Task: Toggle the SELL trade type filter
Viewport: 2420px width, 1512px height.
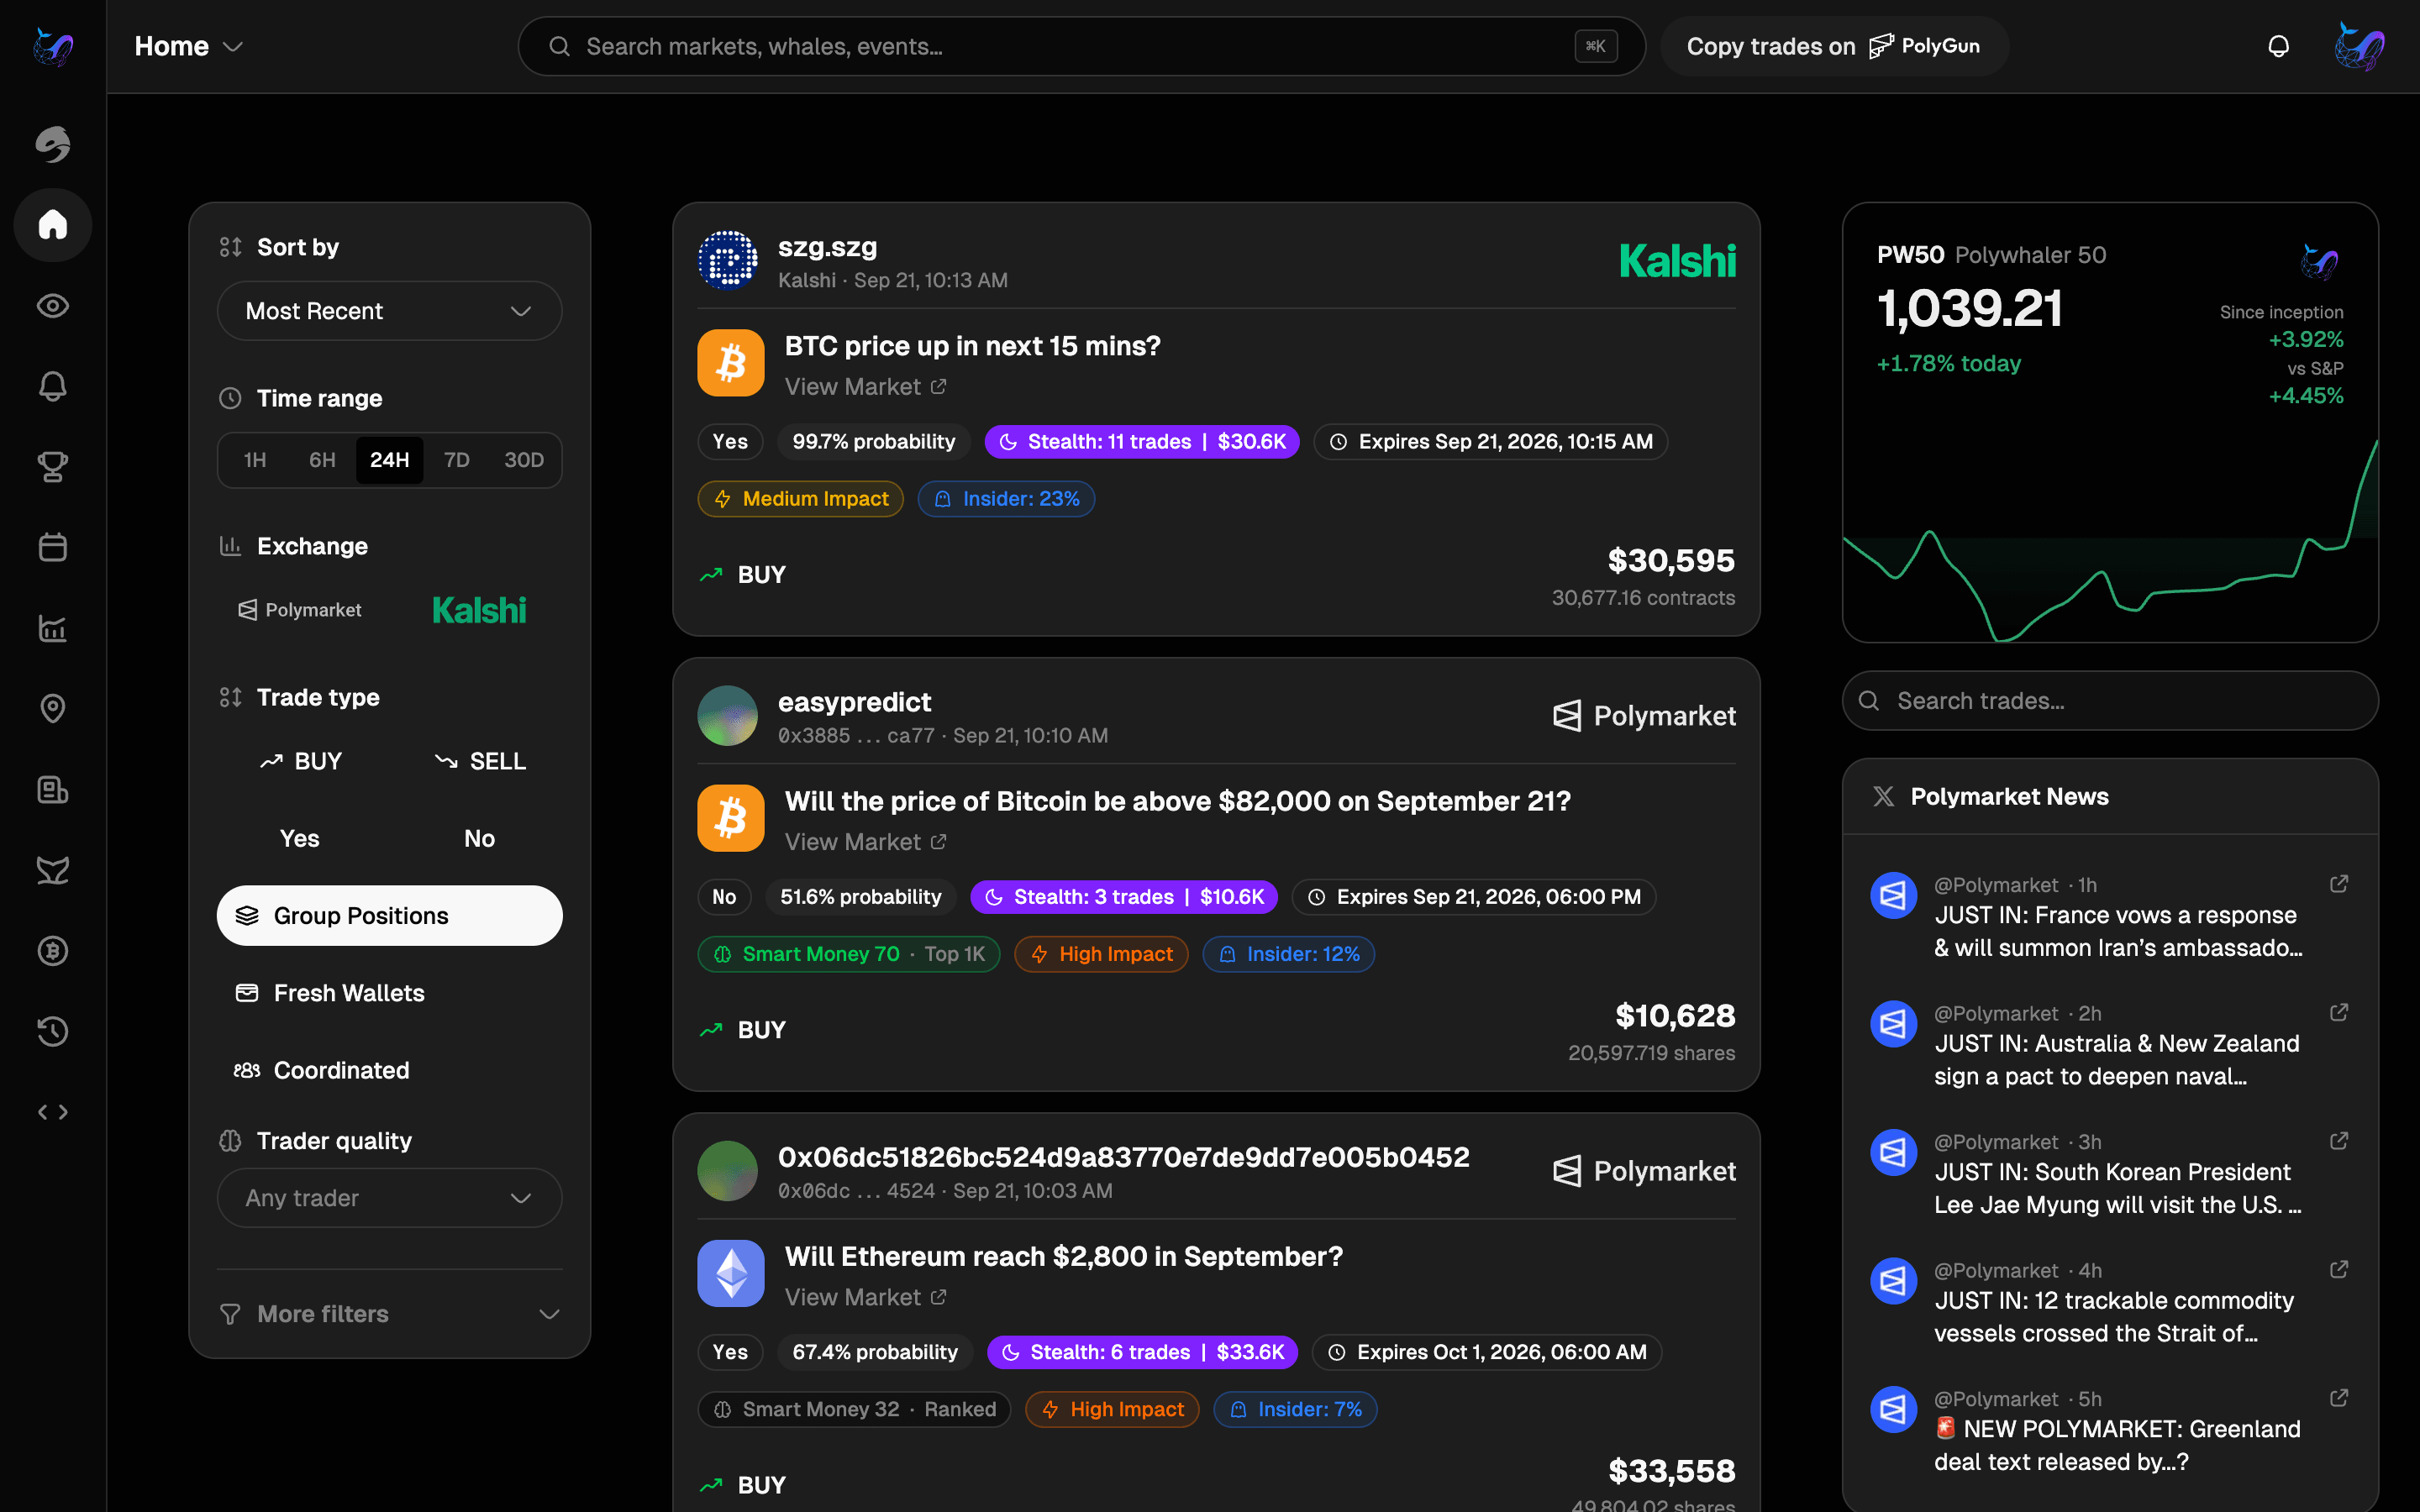Action: 480,761
